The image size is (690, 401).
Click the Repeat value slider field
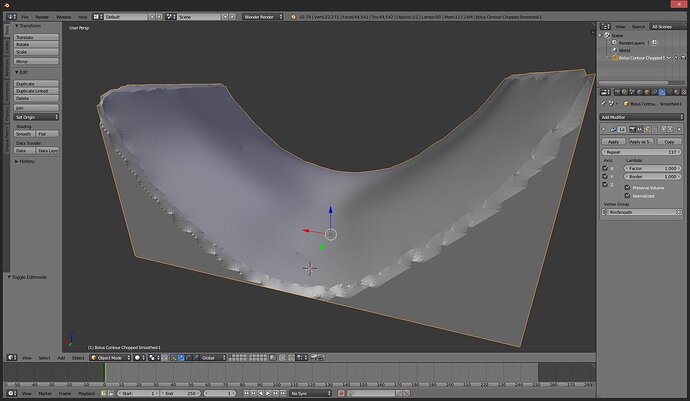pos(641,152)
